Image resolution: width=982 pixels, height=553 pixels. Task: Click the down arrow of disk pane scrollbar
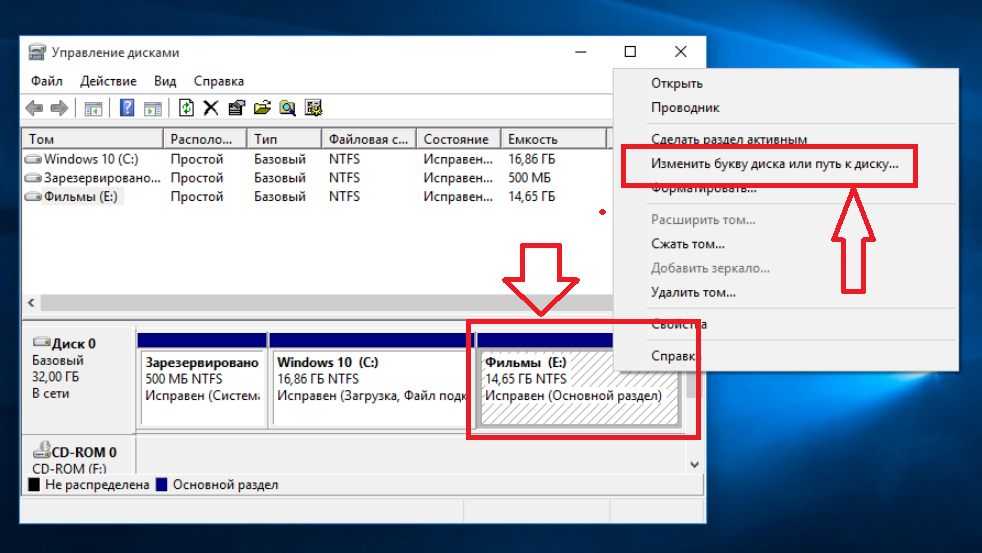click(694, 465)
